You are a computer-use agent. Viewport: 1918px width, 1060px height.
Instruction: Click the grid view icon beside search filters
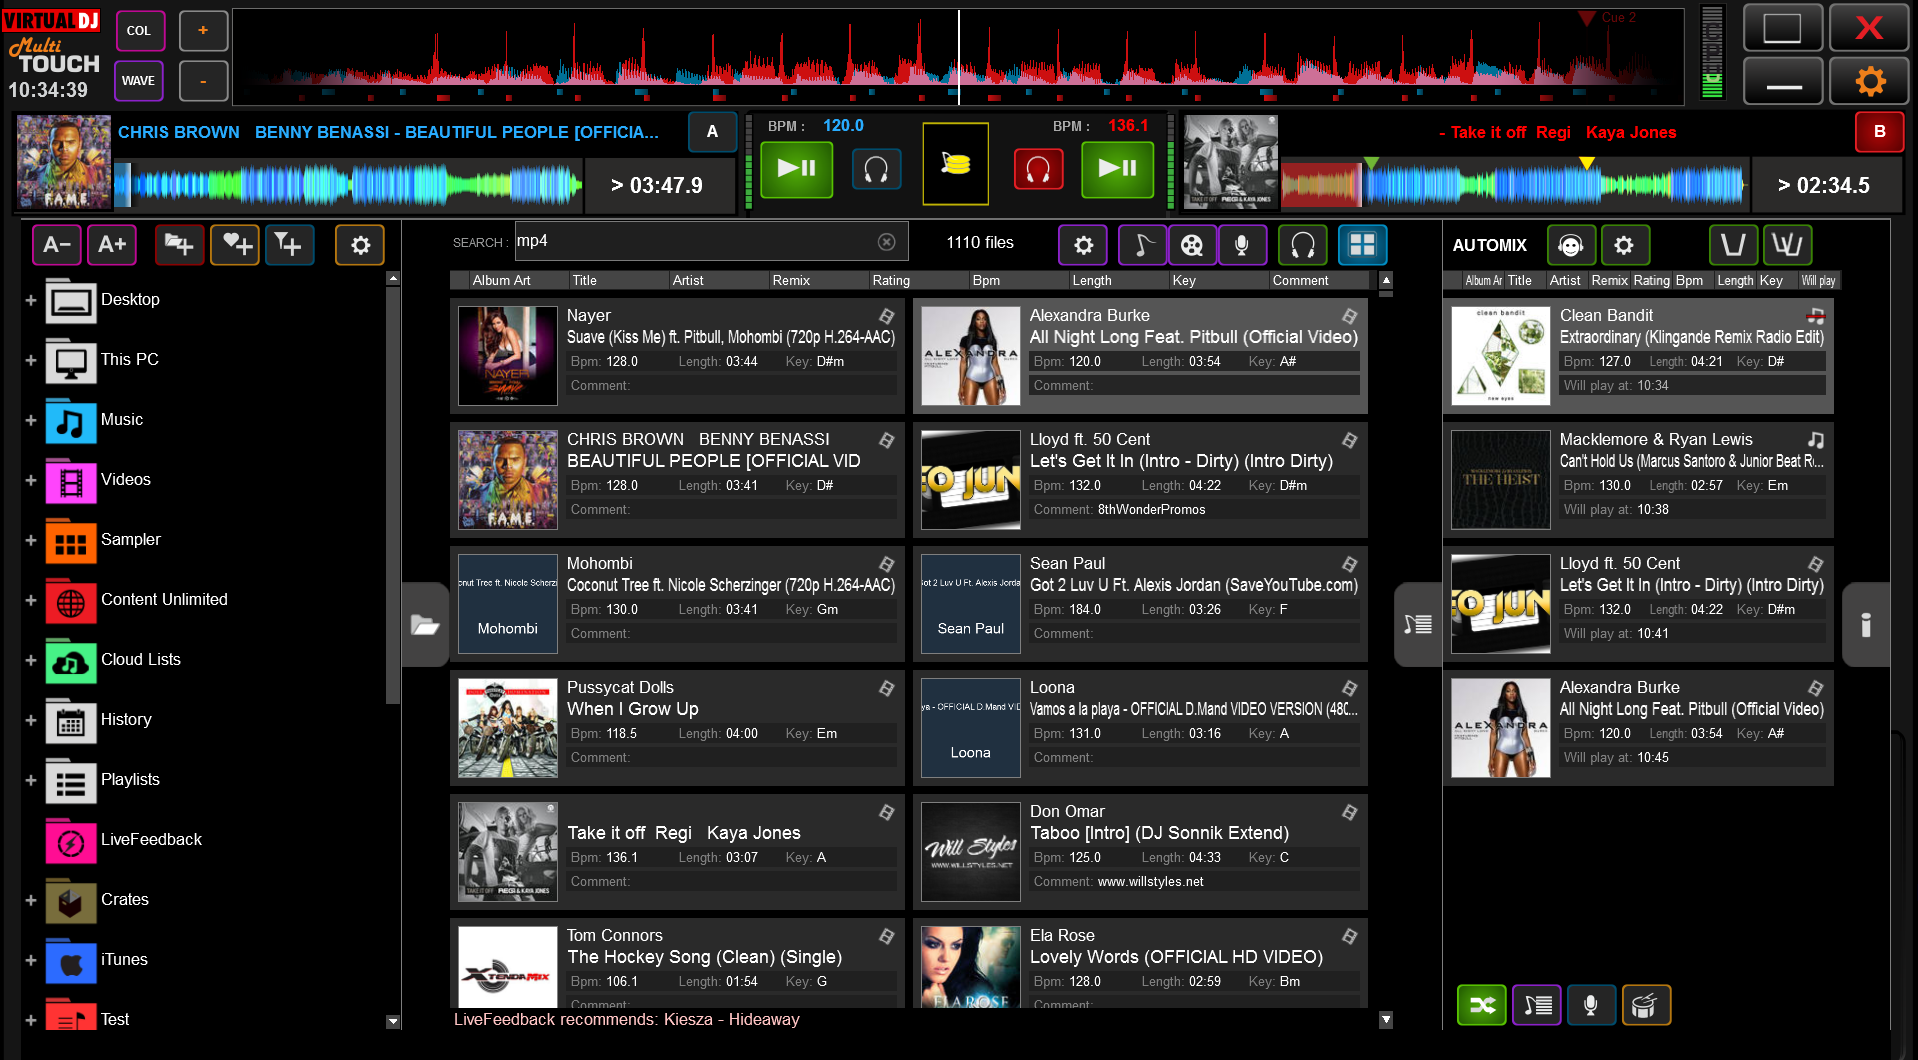(x=1362, y=245)
